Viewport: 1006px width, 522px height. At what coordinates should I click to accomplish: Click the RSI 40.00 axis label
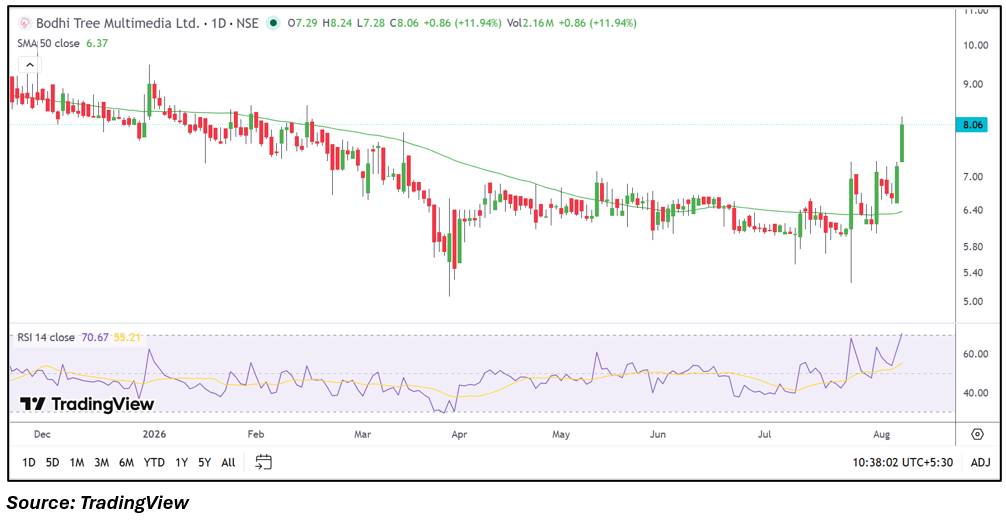[x=975, y=392]
